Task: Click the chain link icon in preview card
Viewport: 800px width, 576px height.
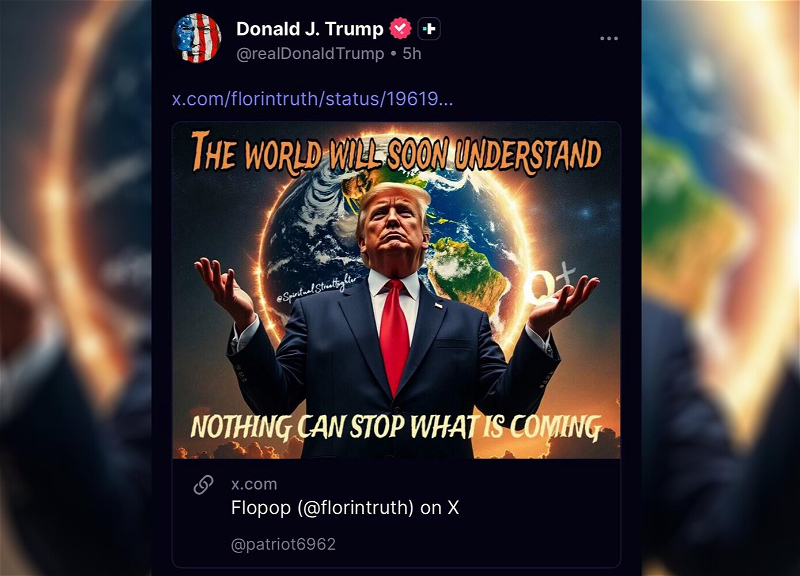Action: coord(203,485)
